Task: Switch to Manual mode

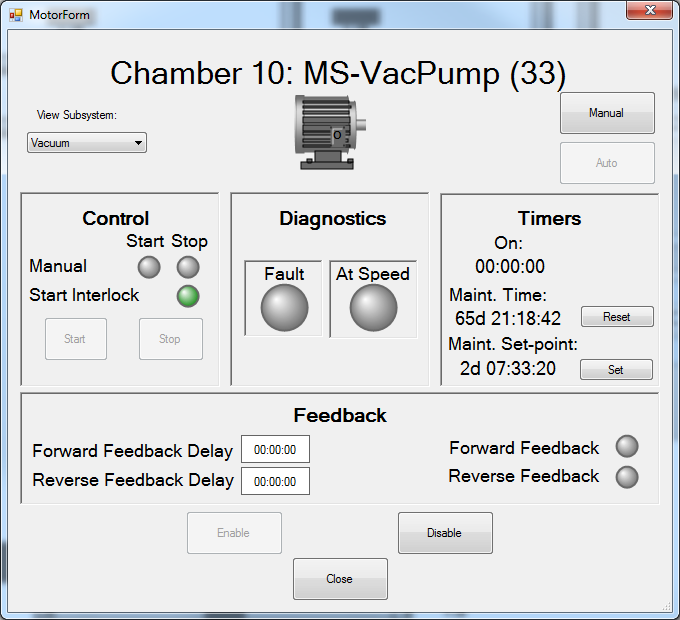Action: [x=606, y=113]
